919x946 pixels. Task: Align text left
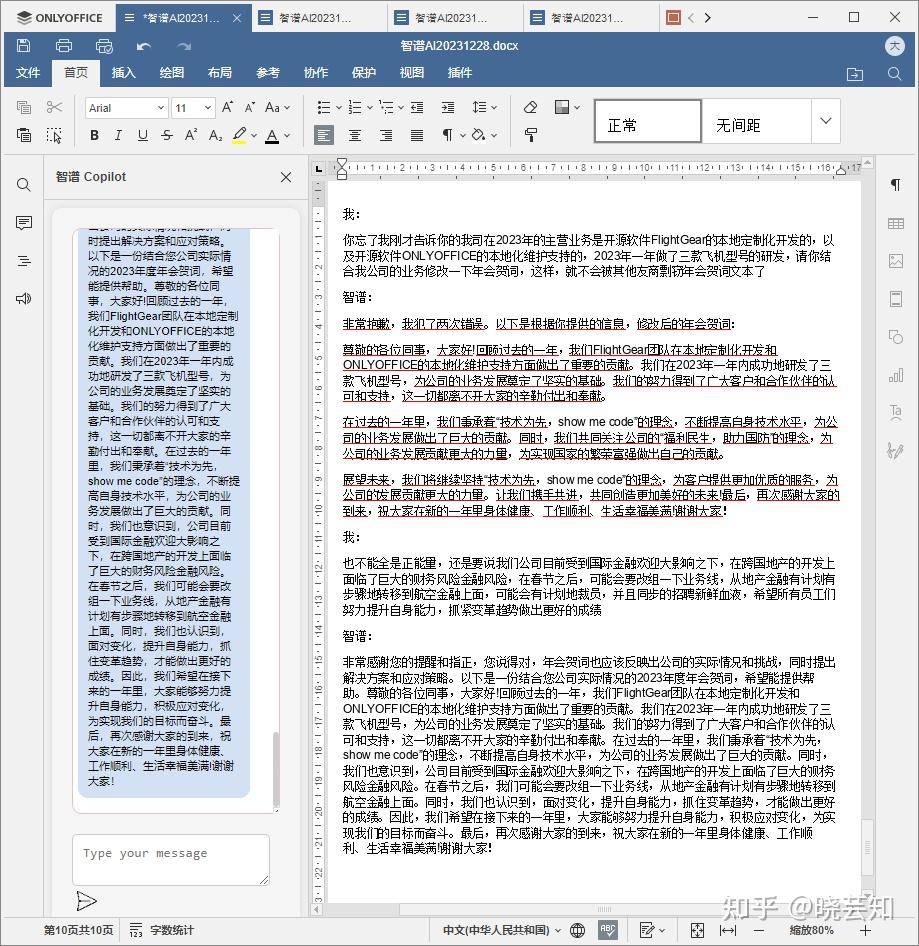tap(323, 135)
